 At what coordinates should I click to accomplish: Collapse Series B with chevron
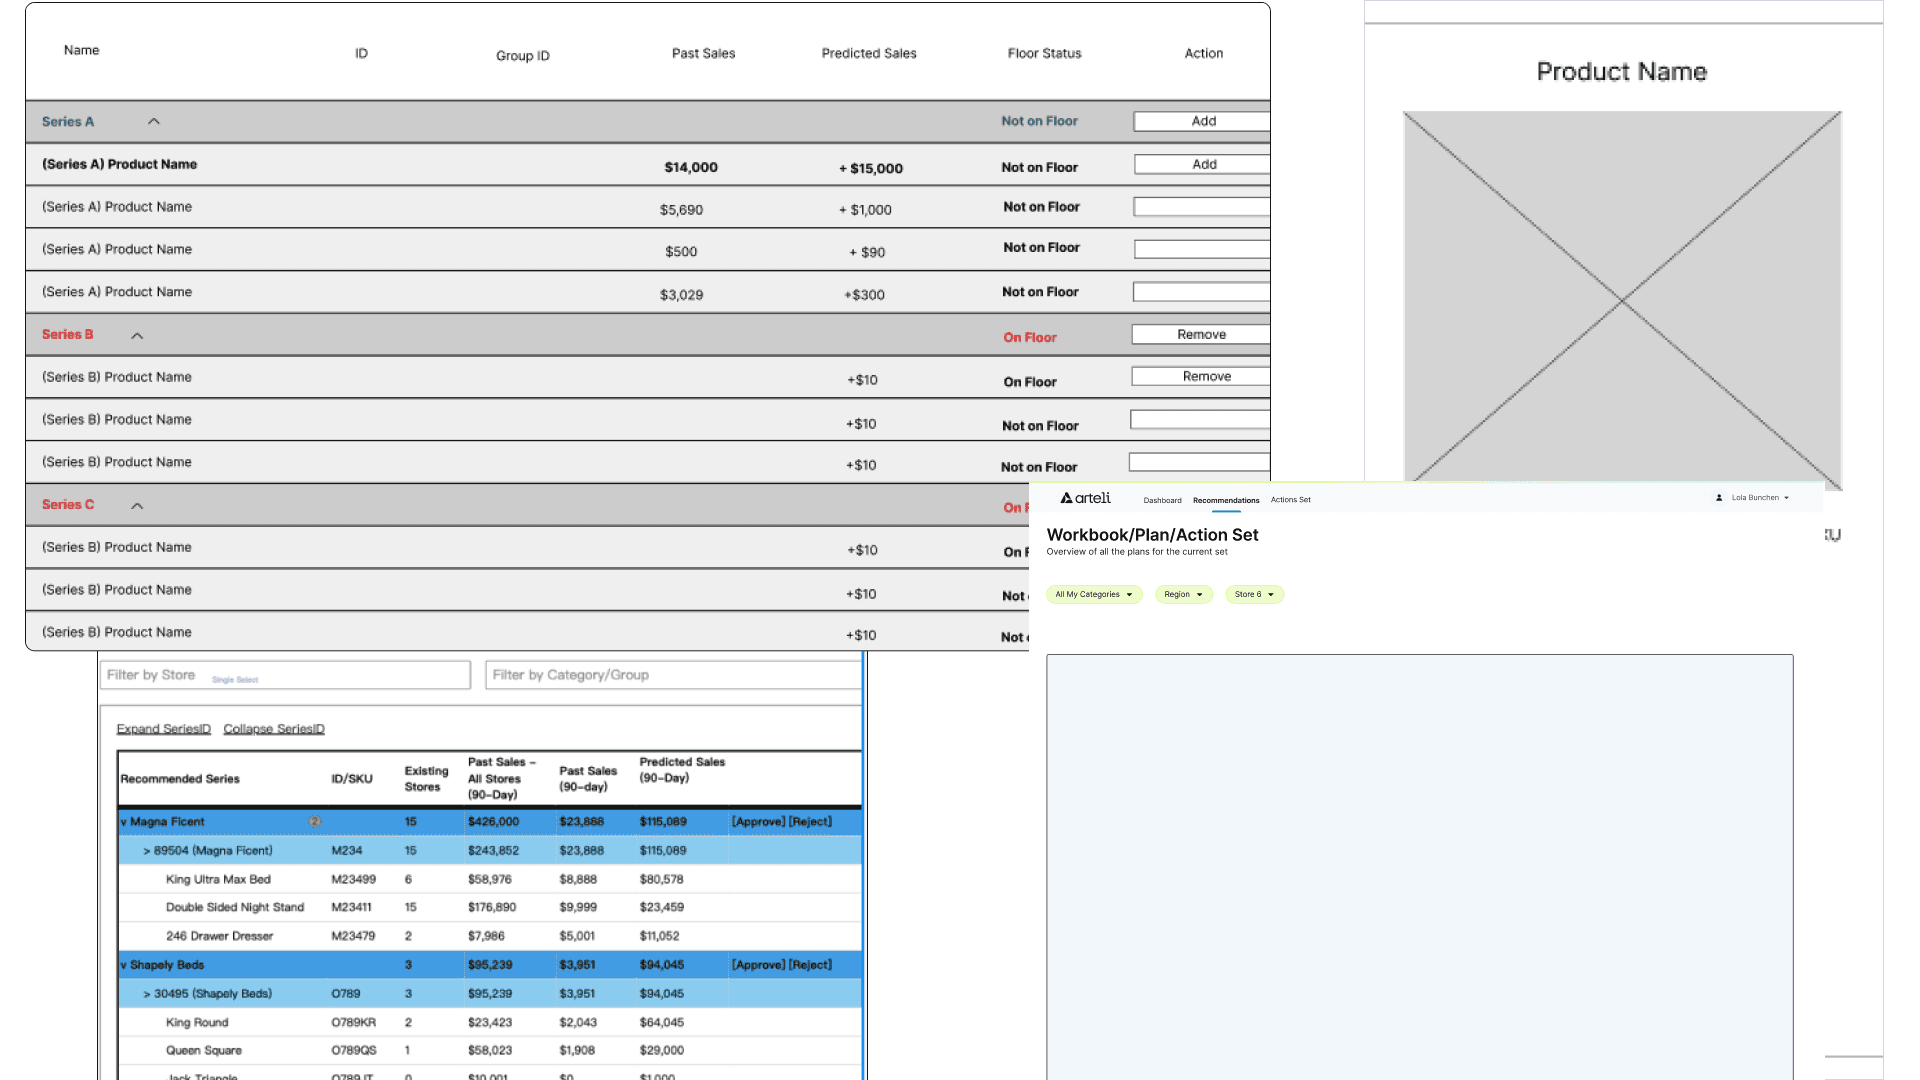tap(137, 336)
